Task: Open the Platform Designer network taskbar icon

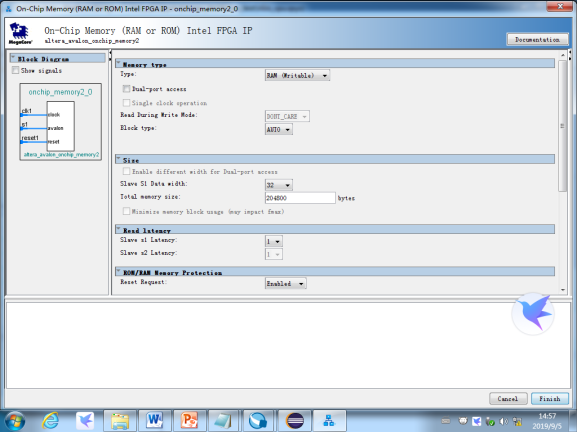Action: [x=329, y=420]
